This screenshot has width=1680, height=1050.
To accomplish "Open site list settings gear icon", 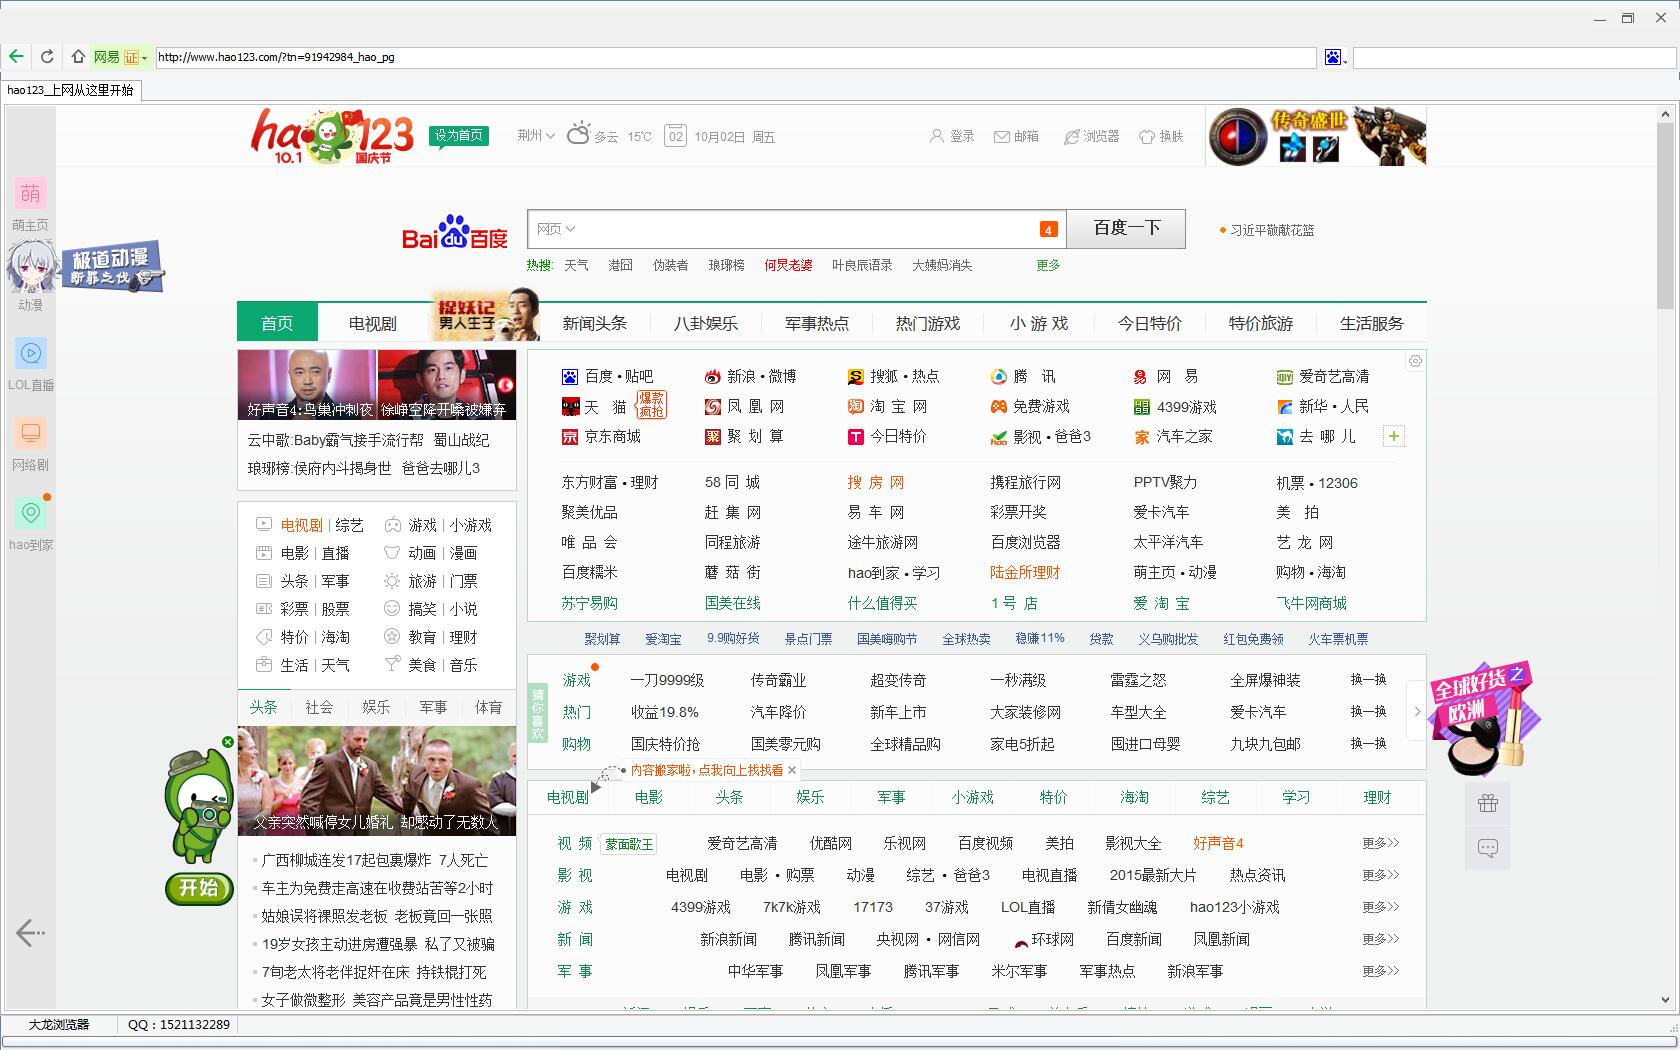I will point(1415,361).
